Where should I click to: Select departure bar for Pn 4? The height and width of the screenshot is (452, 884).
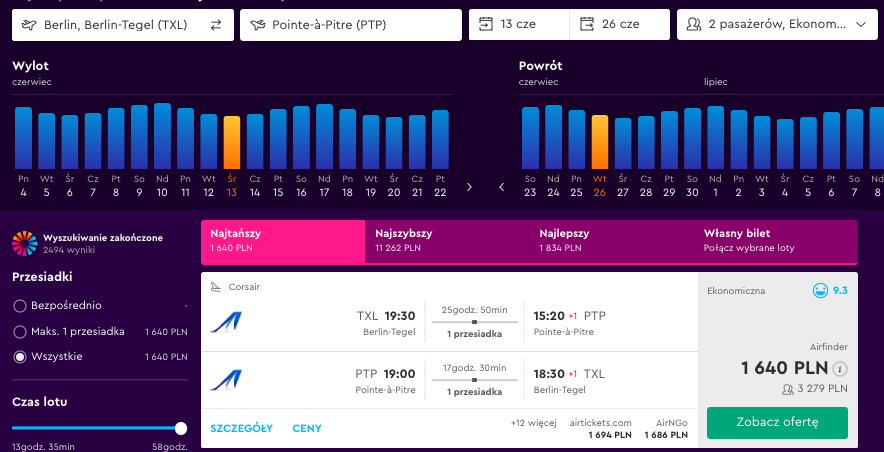[23, 138]
